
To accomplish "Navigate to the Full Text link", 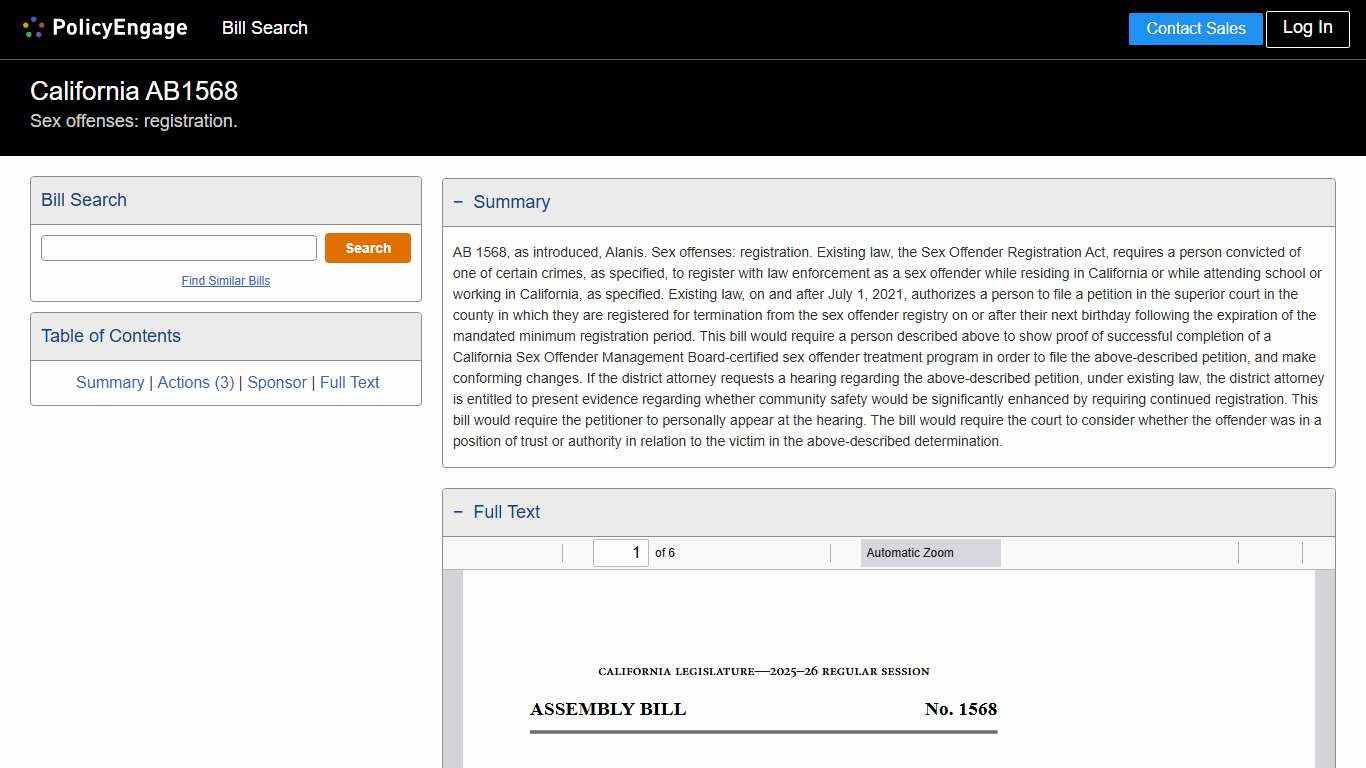I will pyautogui.click(x=349, y=382).
